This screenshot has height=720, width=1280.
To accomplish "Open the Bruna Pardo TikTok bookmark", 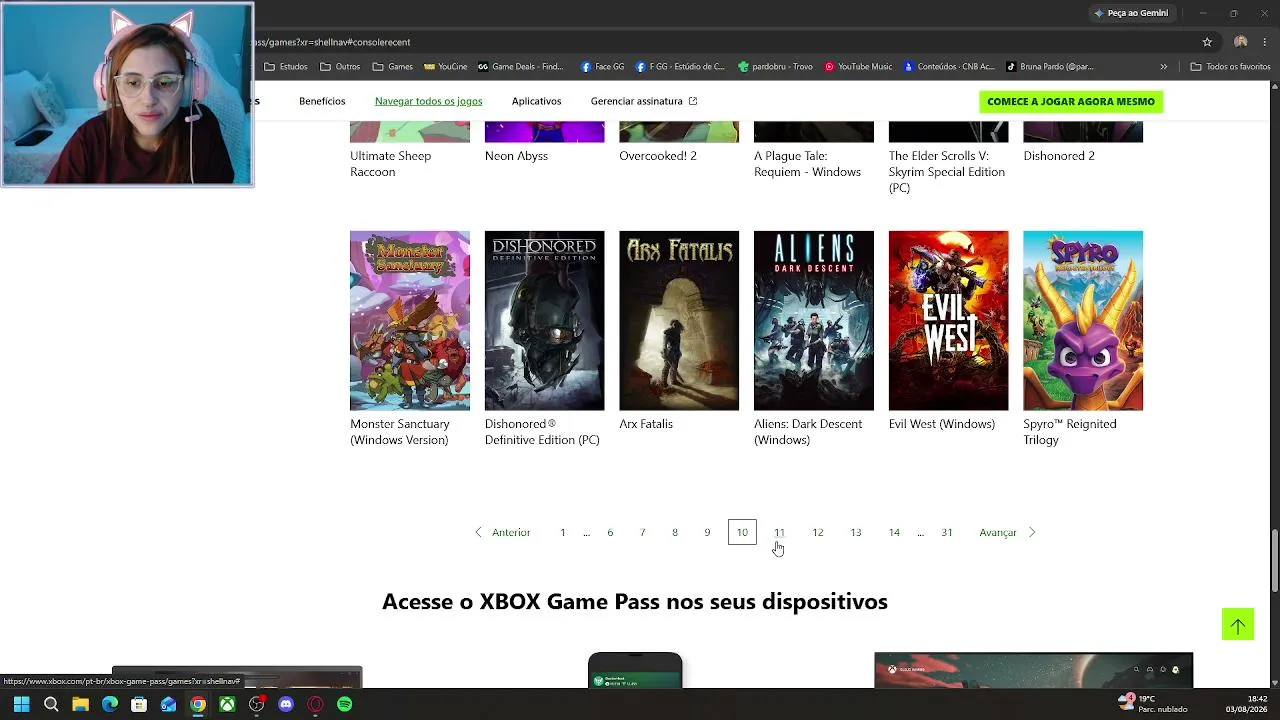I will (1049, 67).
